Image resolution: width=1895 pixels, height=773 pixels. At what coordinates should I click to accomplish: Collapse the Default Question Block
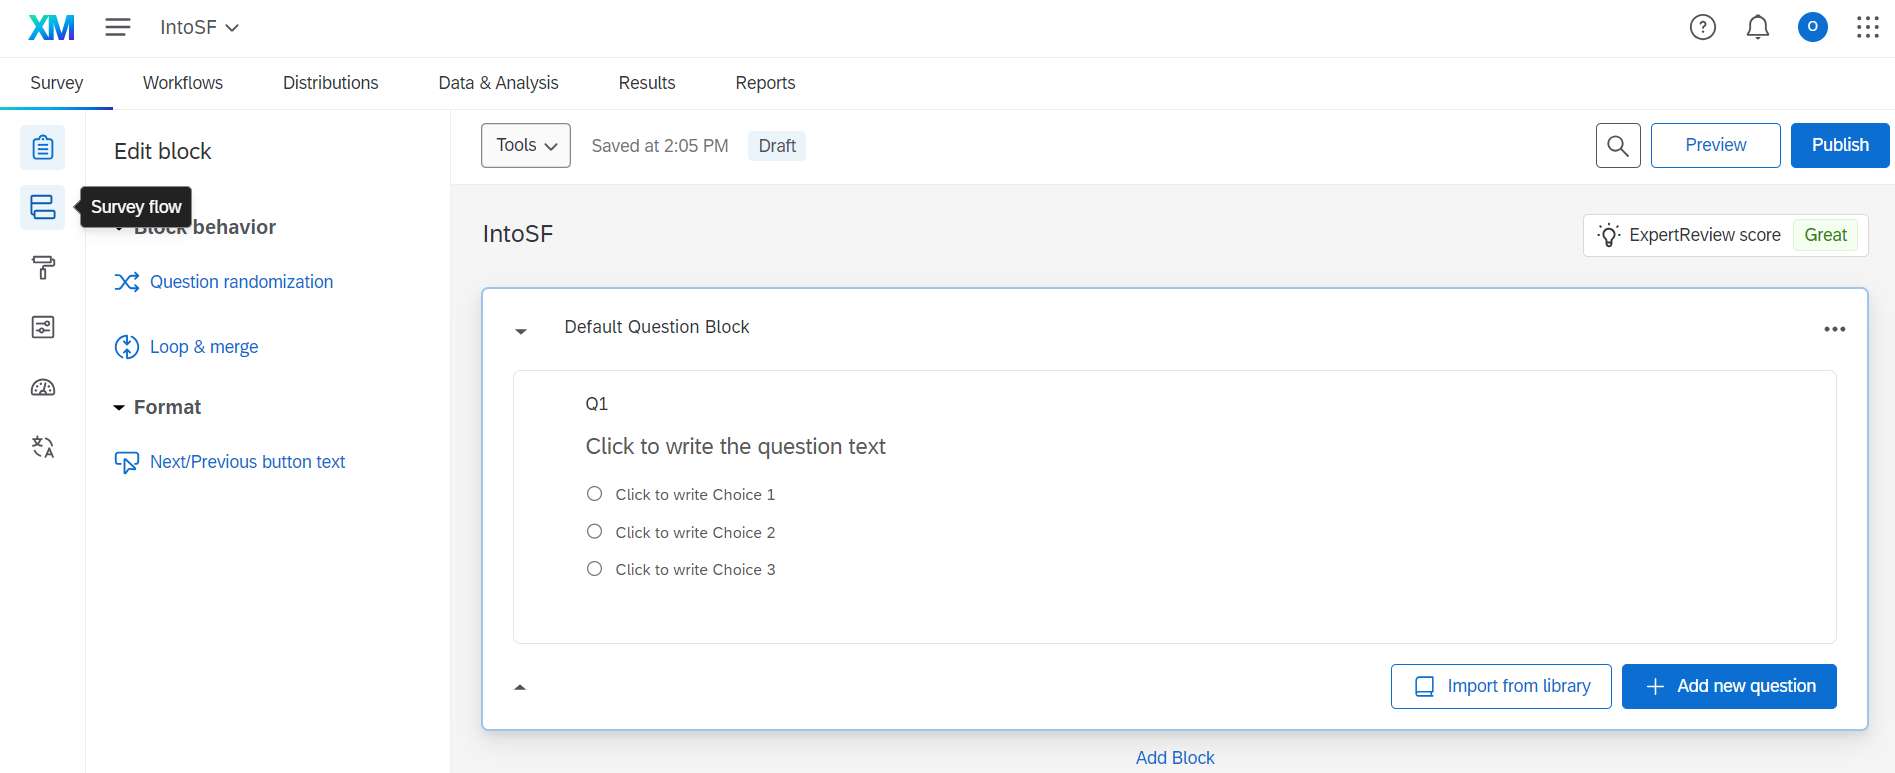[521, 330]
